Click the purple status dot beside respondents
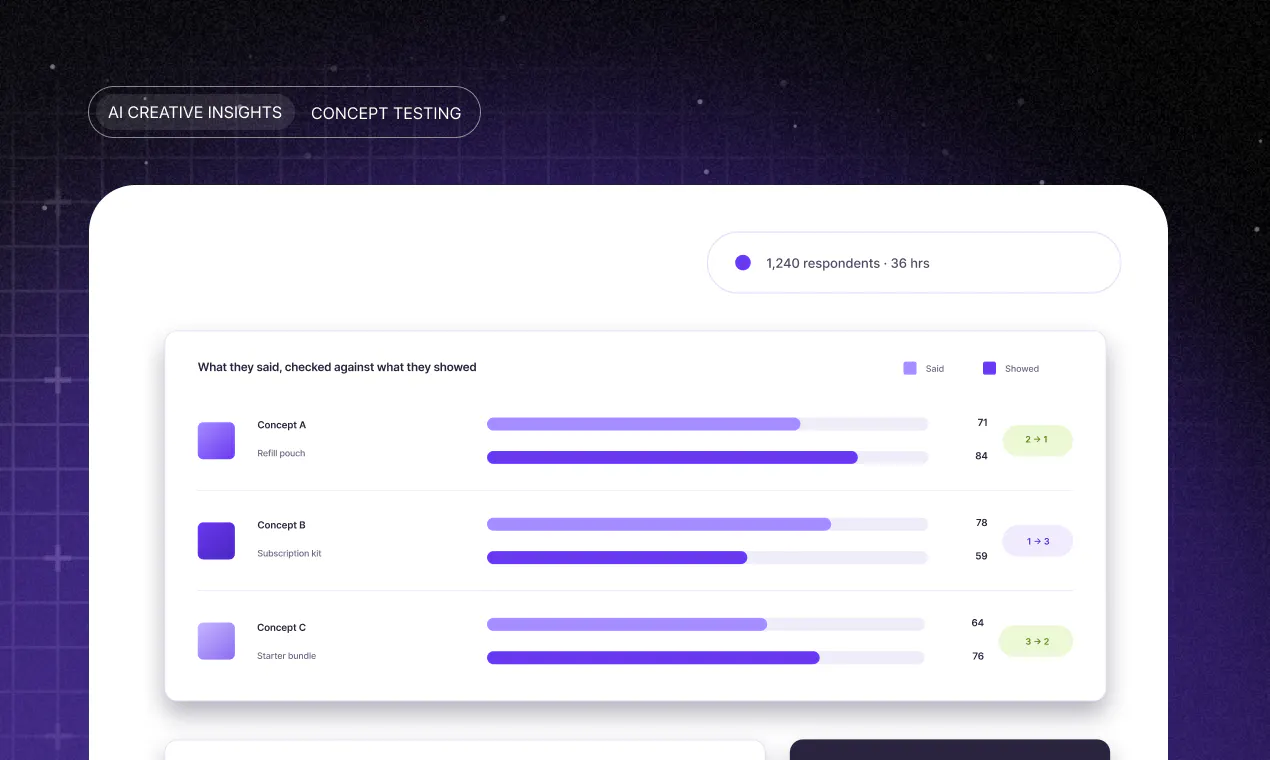Screen dimensions: 1270x760 [x=743, y=263]
